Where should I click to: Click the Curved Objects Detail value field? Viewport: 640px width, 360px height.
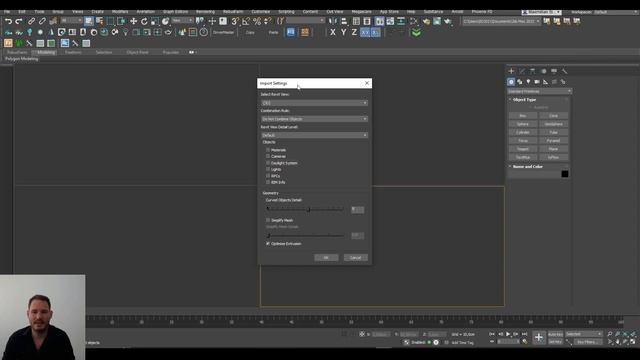358,209
